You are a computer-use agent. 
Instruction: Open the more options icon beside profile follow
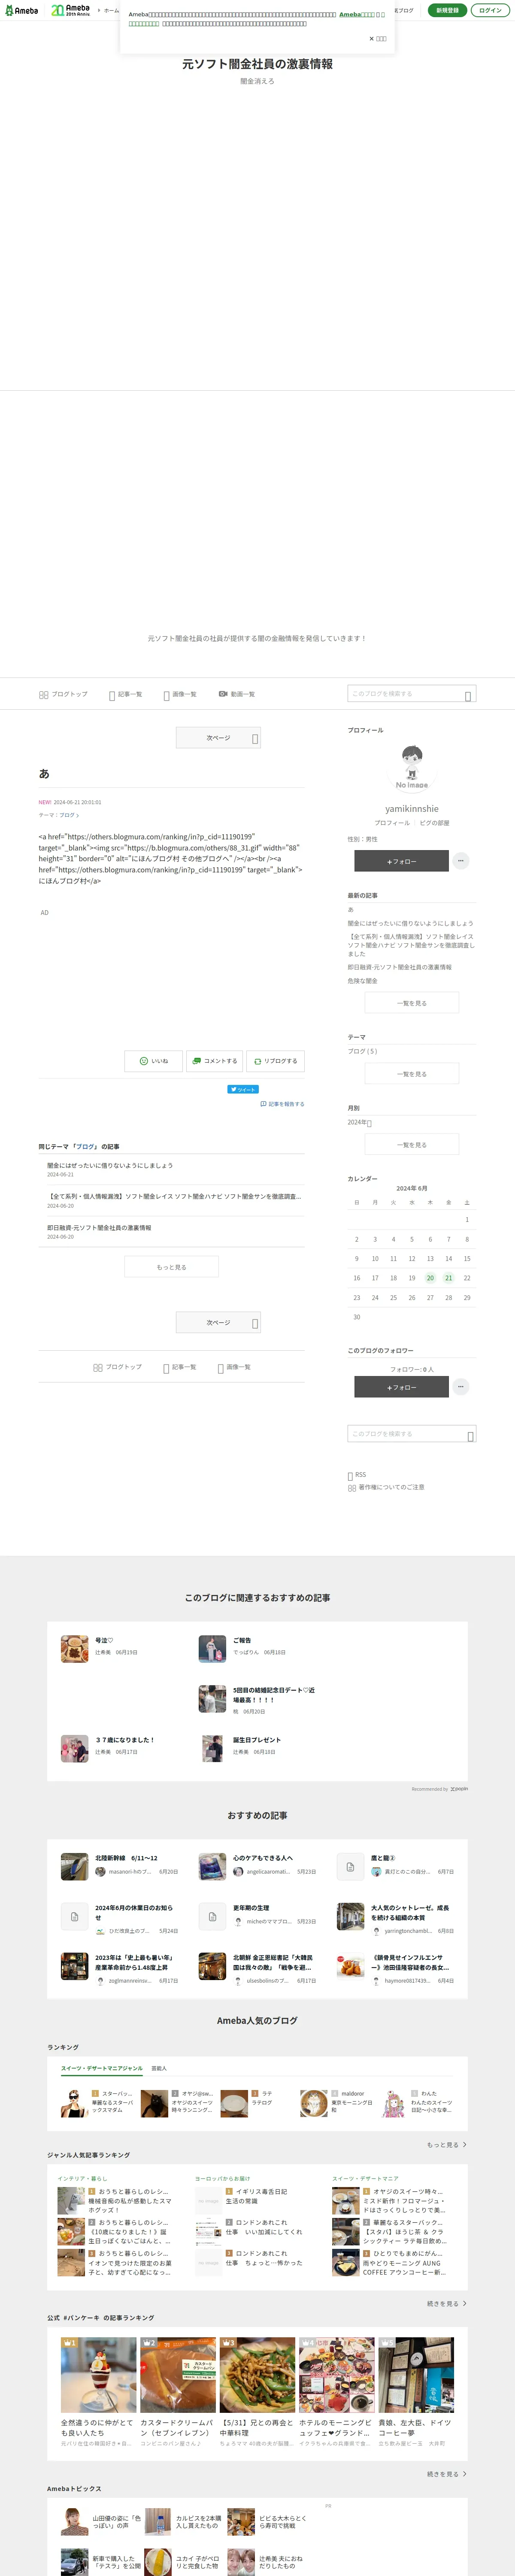click(x=461, y=861)
